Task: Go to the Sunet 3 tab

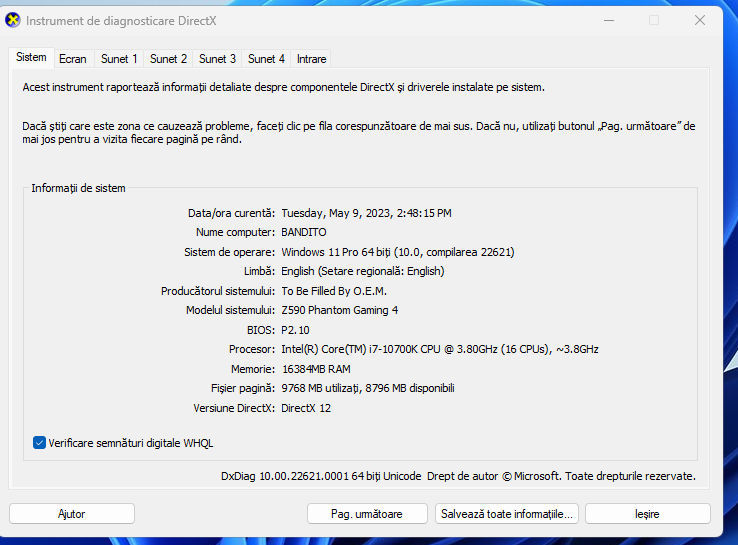Action: (x=217, y=59)
